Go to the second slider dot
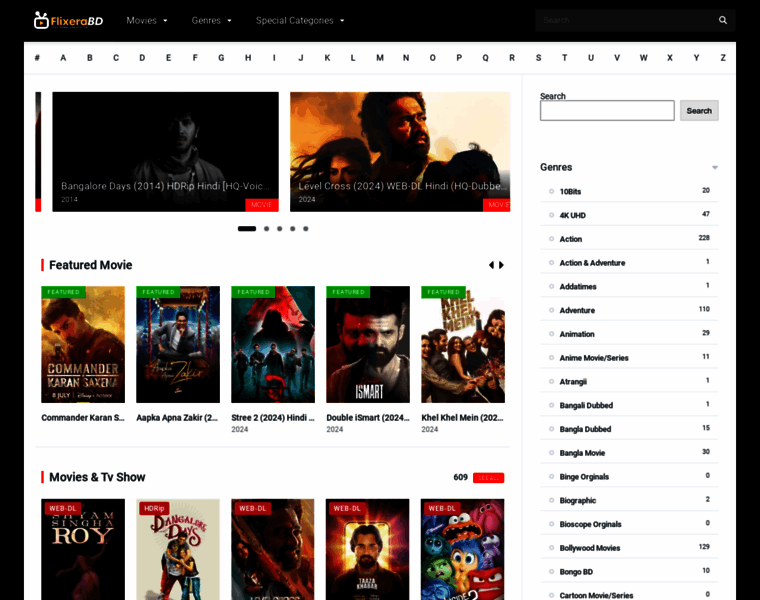Viewport: 760px width, 600px height. 267,229
